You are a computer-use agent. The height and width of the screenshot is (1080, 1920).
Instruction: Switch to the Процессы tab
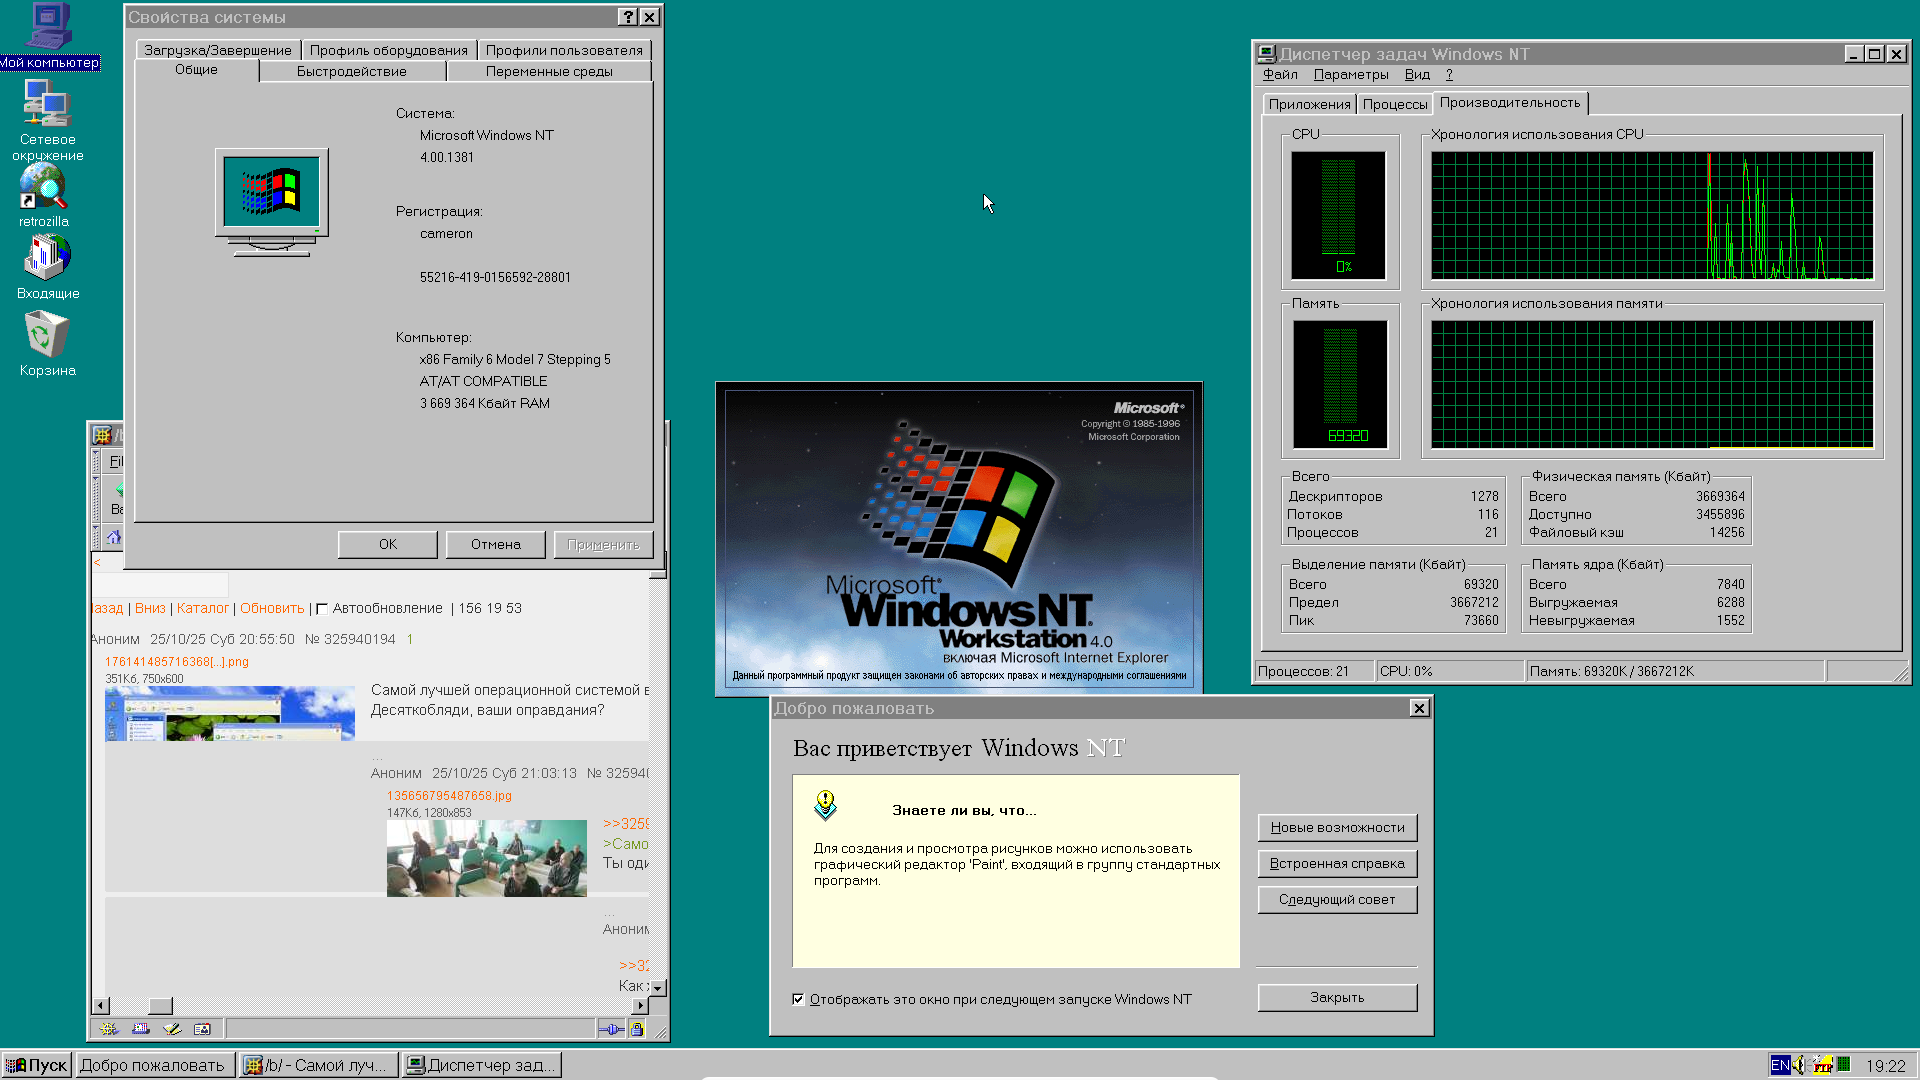tap(1394, 104)
